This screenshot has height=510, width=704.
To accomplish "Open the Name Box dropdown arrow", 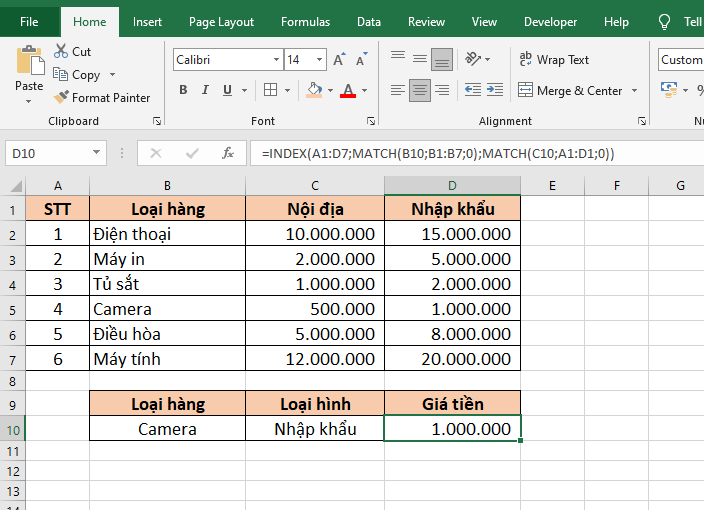I will click(97, 153).
